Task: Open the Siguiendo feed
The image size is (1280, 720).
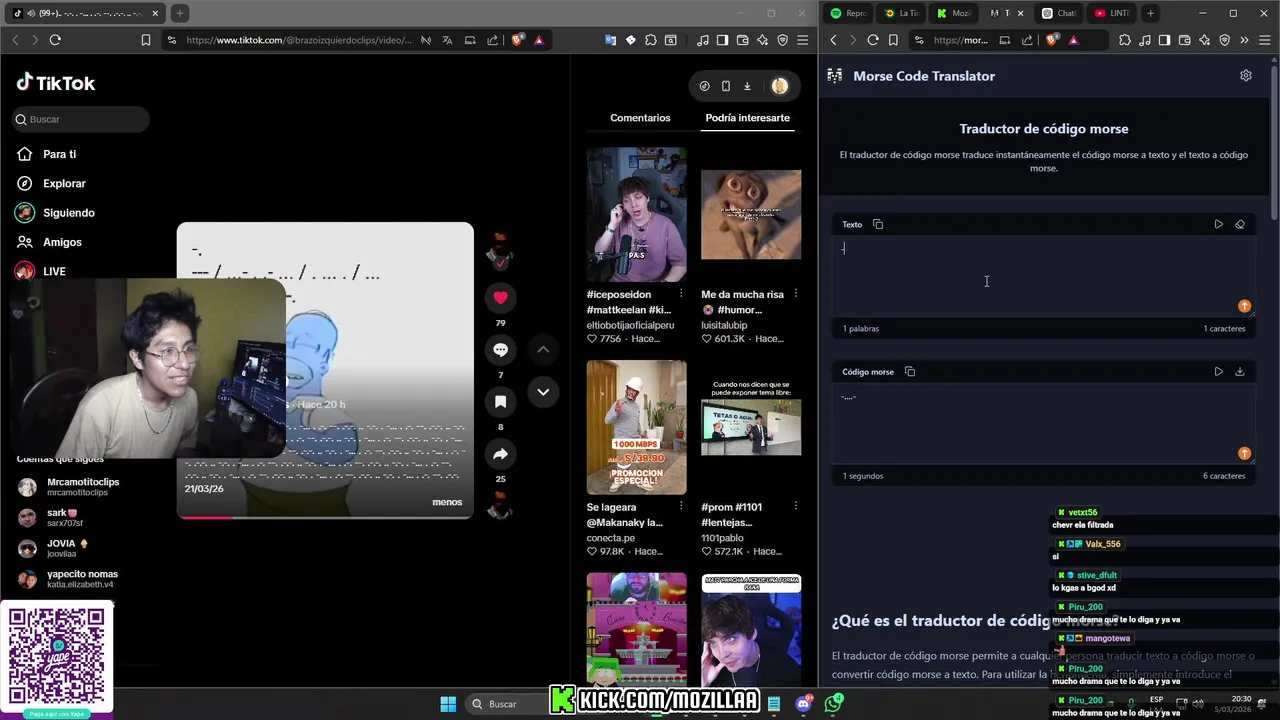Action: [68, 212]
